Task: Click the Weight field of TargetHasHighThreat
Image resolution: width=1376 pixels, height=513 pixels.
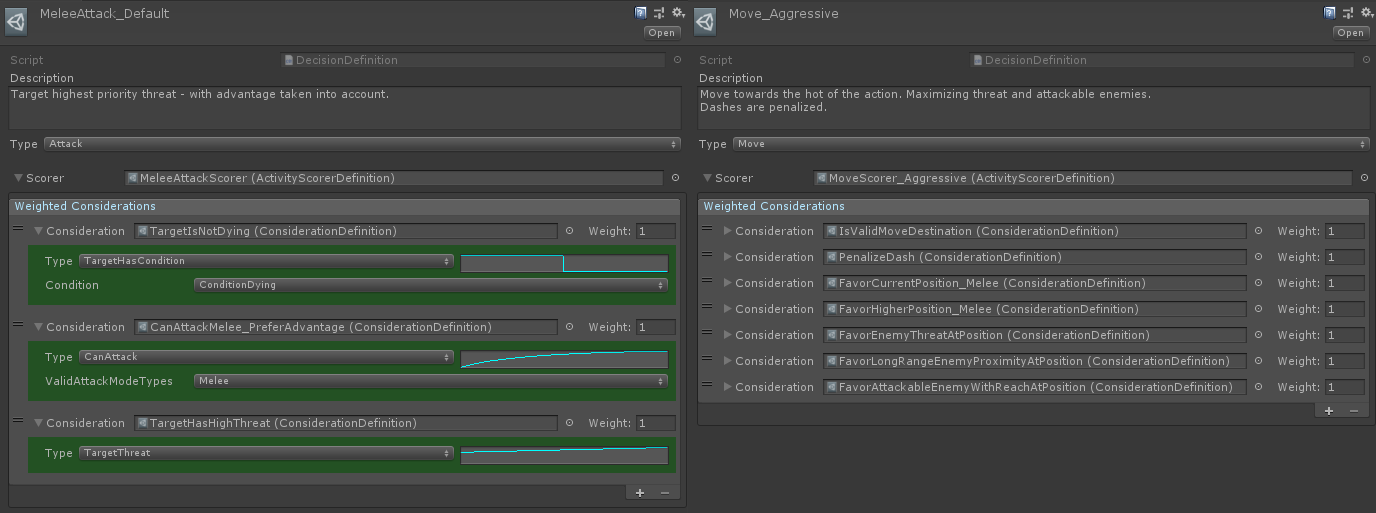Action: [x=656, y=423]
